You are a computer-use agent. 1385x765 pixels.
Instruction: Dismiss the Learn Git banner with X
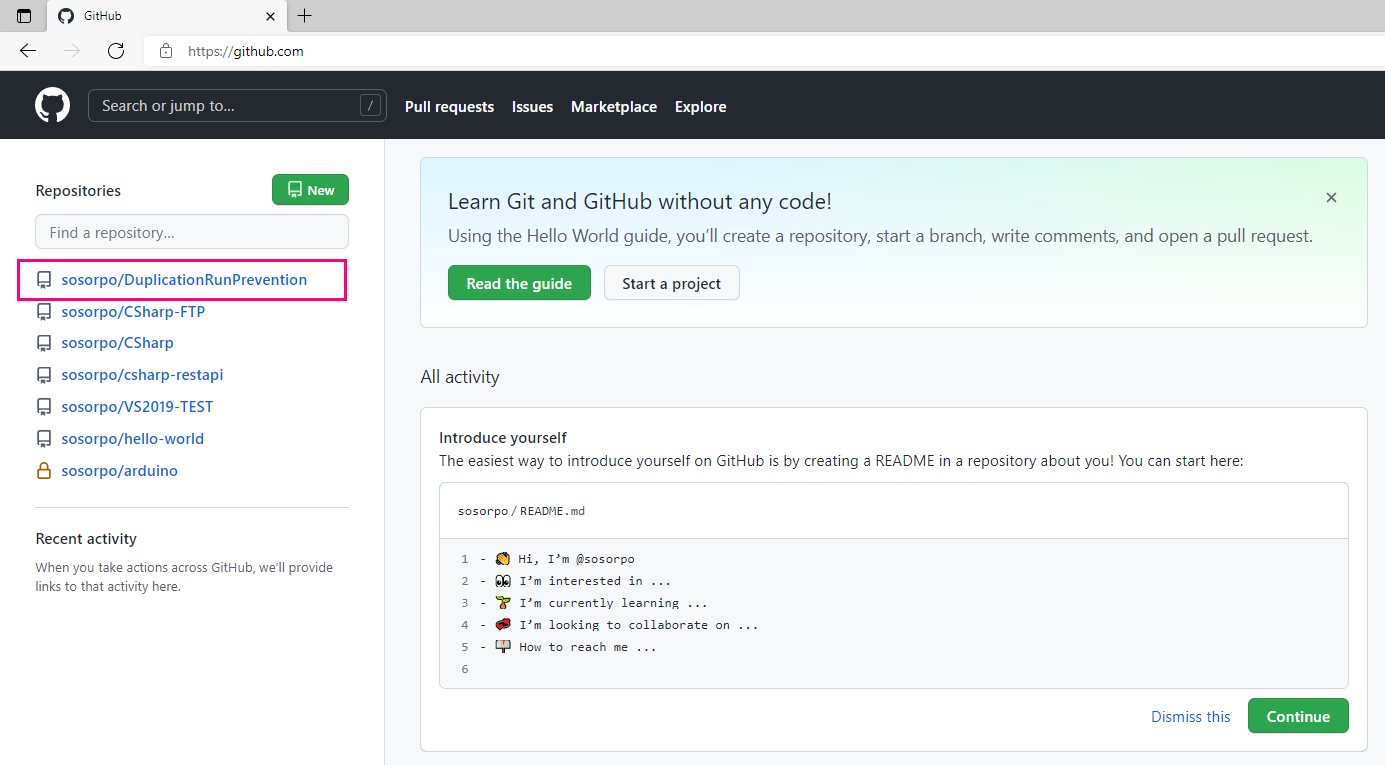pyautogui.click(x=1331, y=198)
